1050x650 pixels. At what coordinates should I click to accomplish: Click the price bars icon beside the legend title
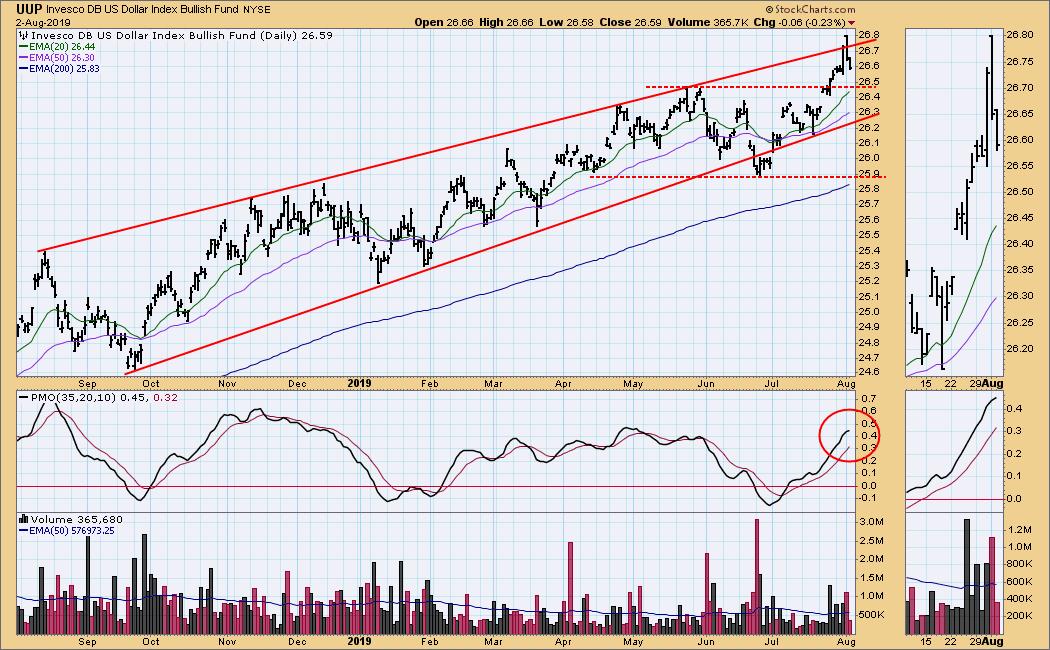(24, 35)
